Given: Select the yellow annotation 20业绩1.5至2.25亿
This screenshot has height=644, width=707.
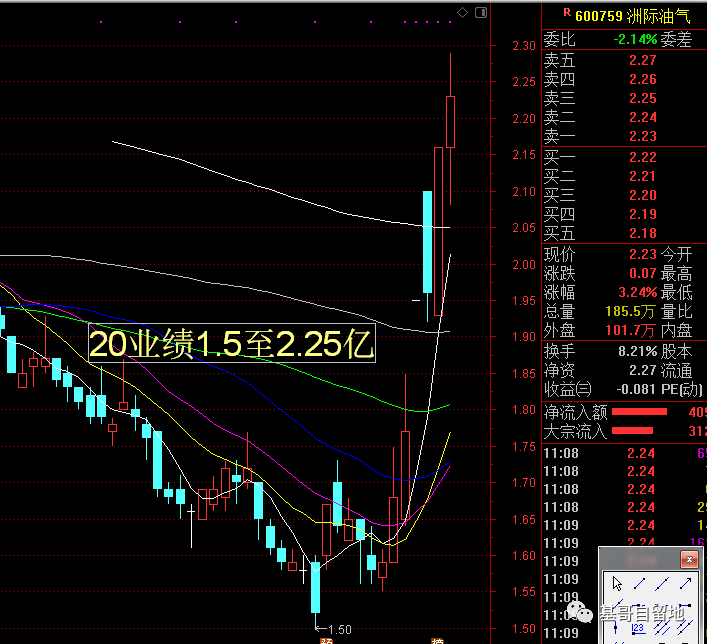Looking at the screenshot, I should (x=232, y=343).
